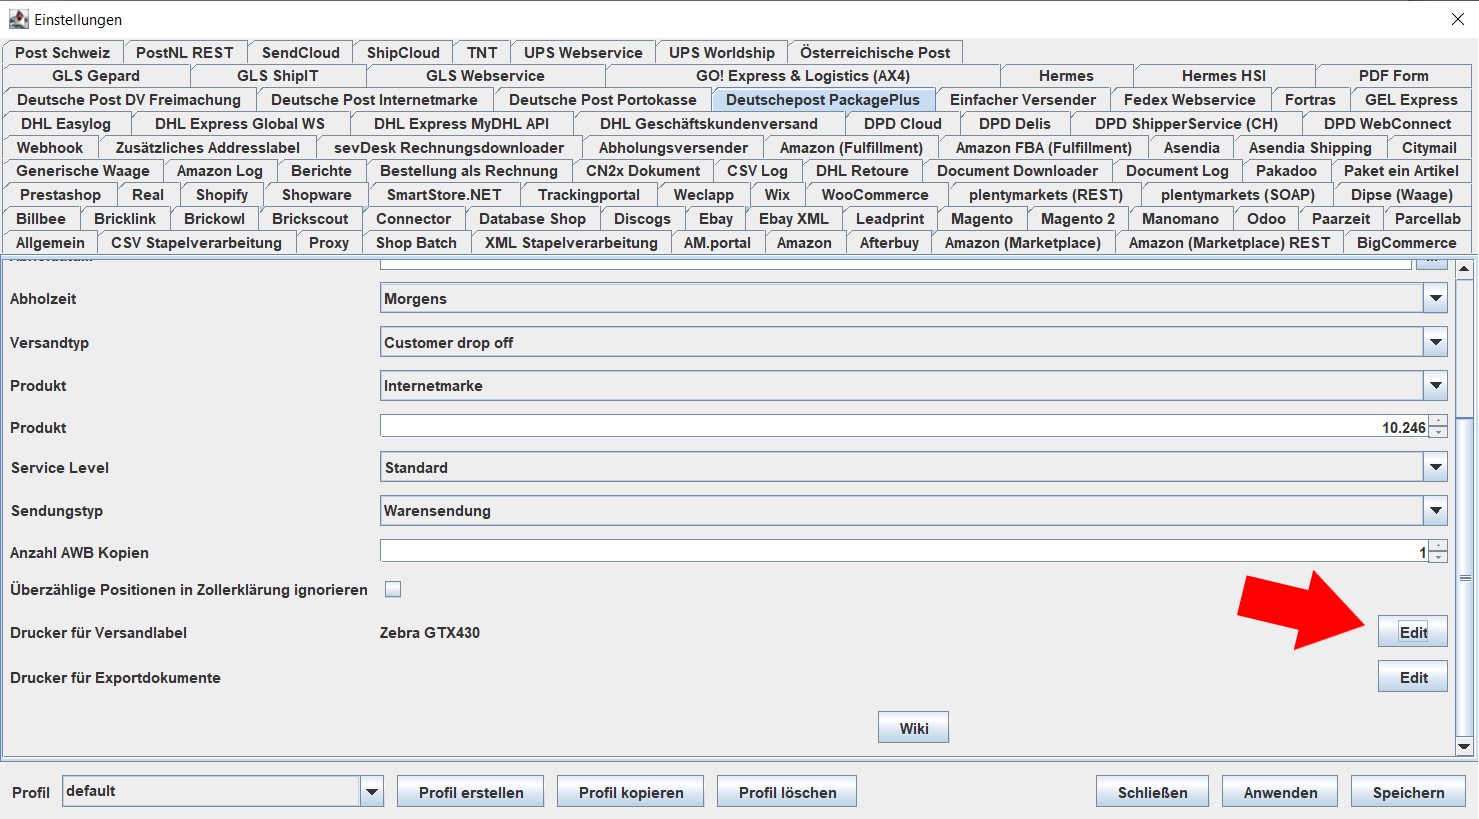This screenshot has width=1479, height=819.
Task: Select the plentymarkets (REST) tab
Action: click(x=1045, y=195)
